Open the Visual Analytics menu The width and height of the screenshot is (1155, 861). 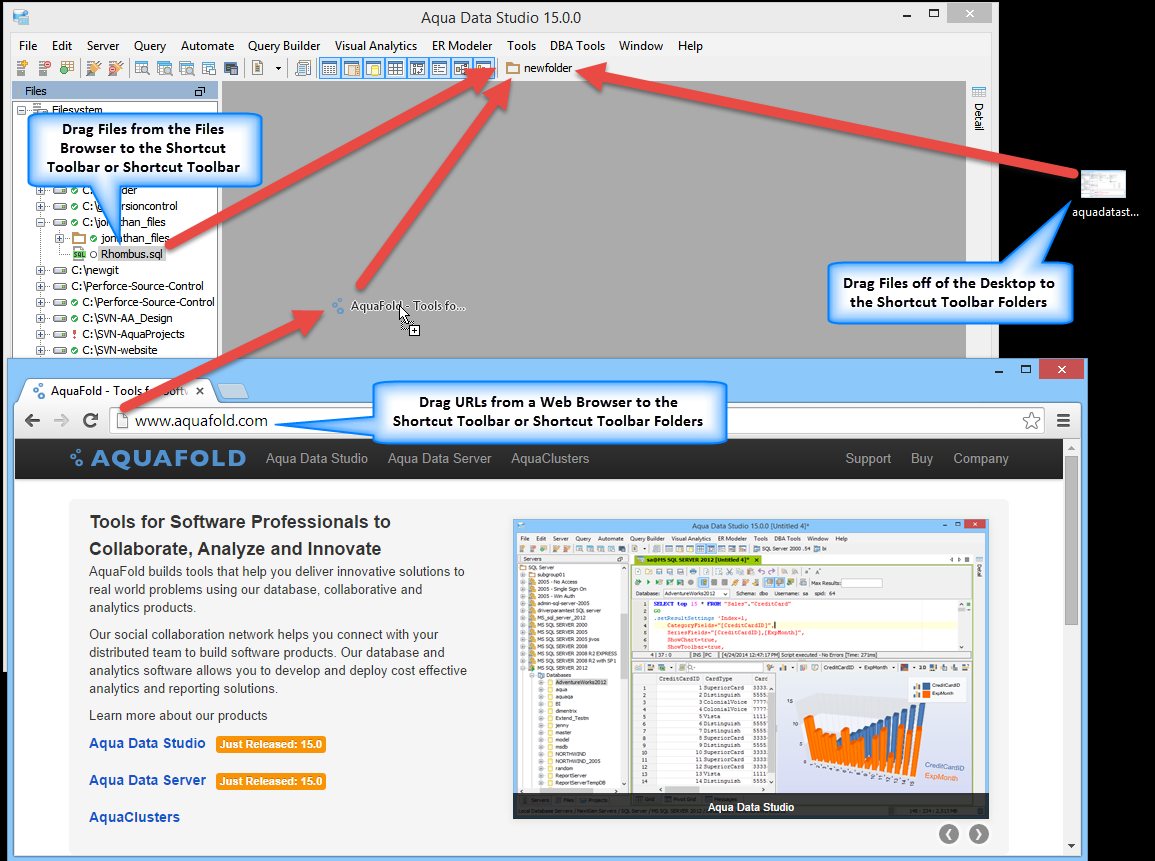(x=376, y=46)
